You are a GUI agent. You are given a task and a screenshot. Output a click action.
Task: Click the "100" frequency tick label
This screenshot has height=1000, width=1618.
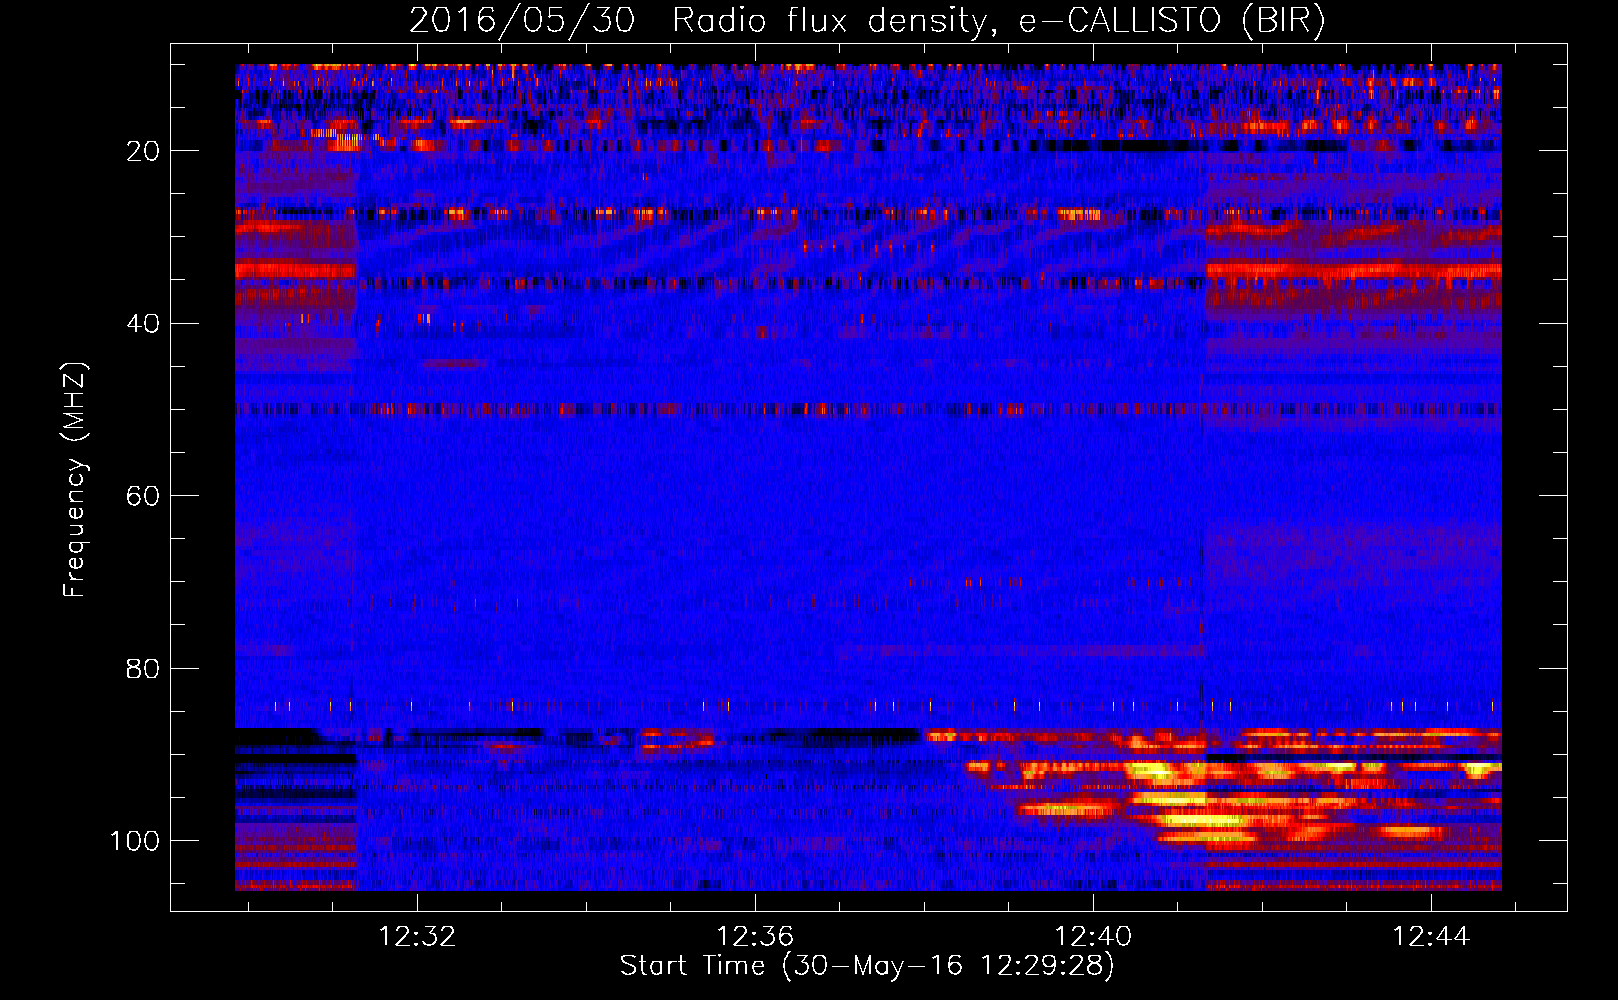tap(135, 841)
